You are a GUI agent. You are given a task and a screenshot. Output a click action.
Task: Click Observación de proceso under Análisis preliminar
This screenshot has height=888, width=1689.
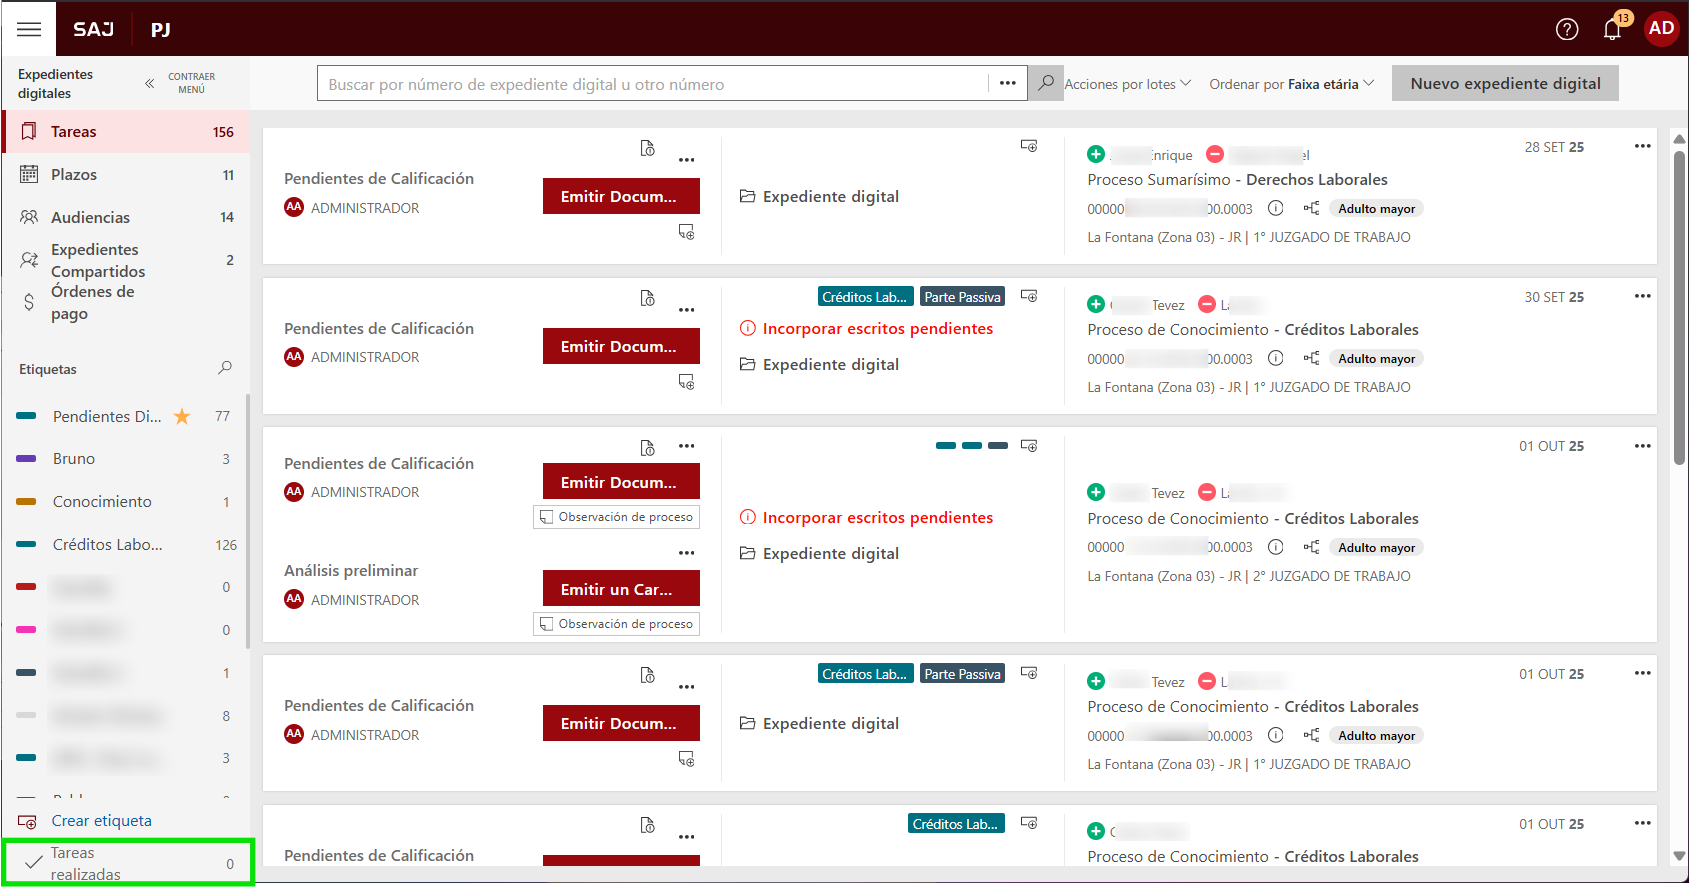click(x=616, y=624)
